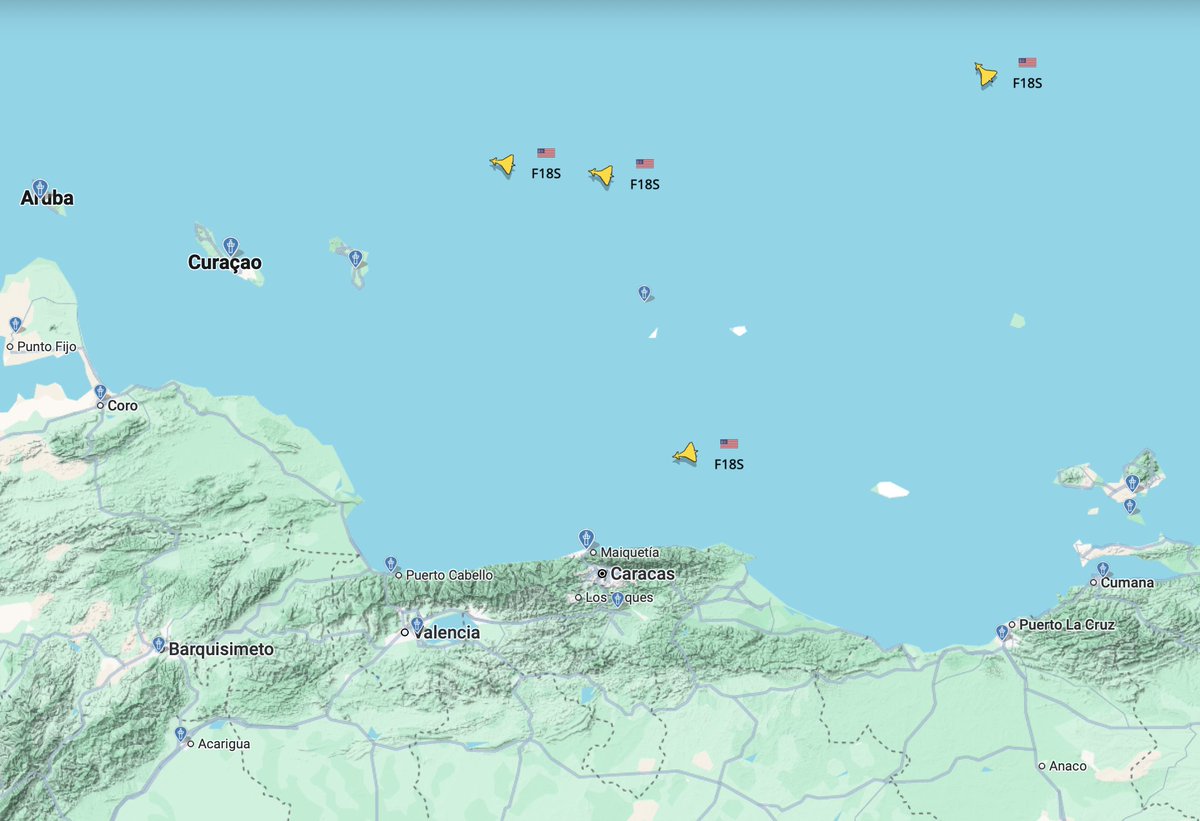Open the Aruba airport marker
Viewport: 1200px width, 821px height.
(x=40, y=187)
